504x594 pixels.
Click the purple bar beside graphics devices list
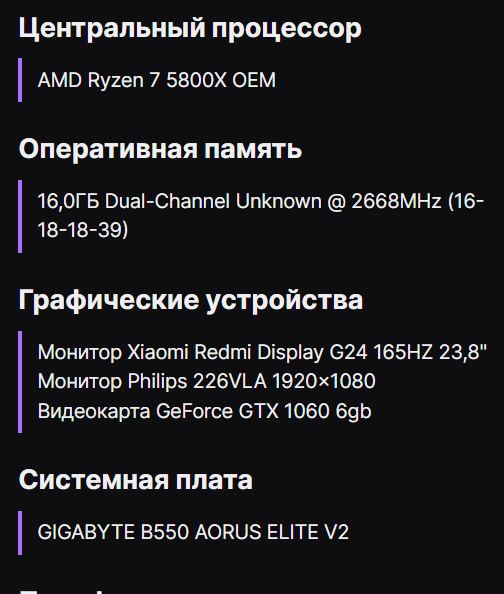point(20,382)
